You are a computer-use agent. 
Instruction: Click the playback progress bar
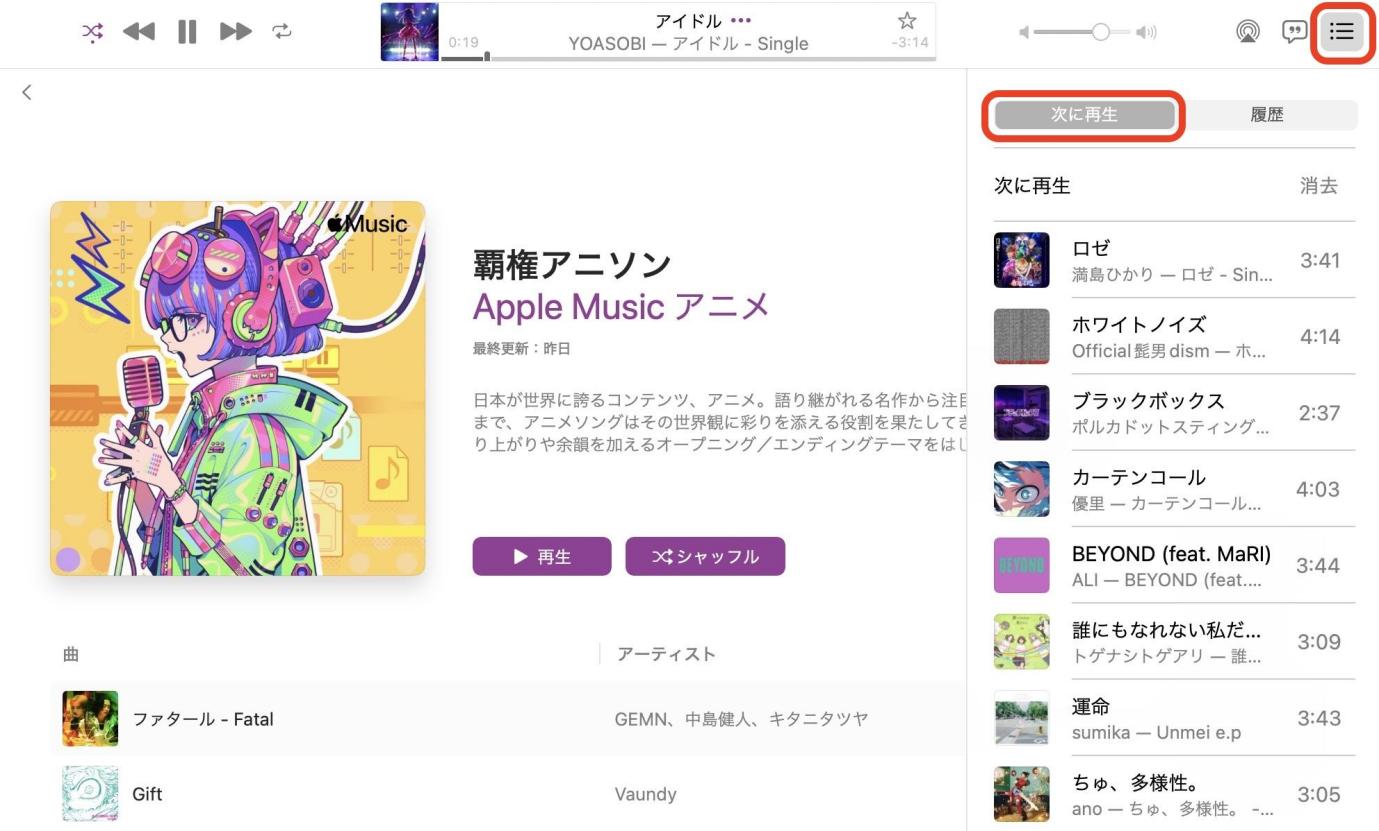point(688,58)
